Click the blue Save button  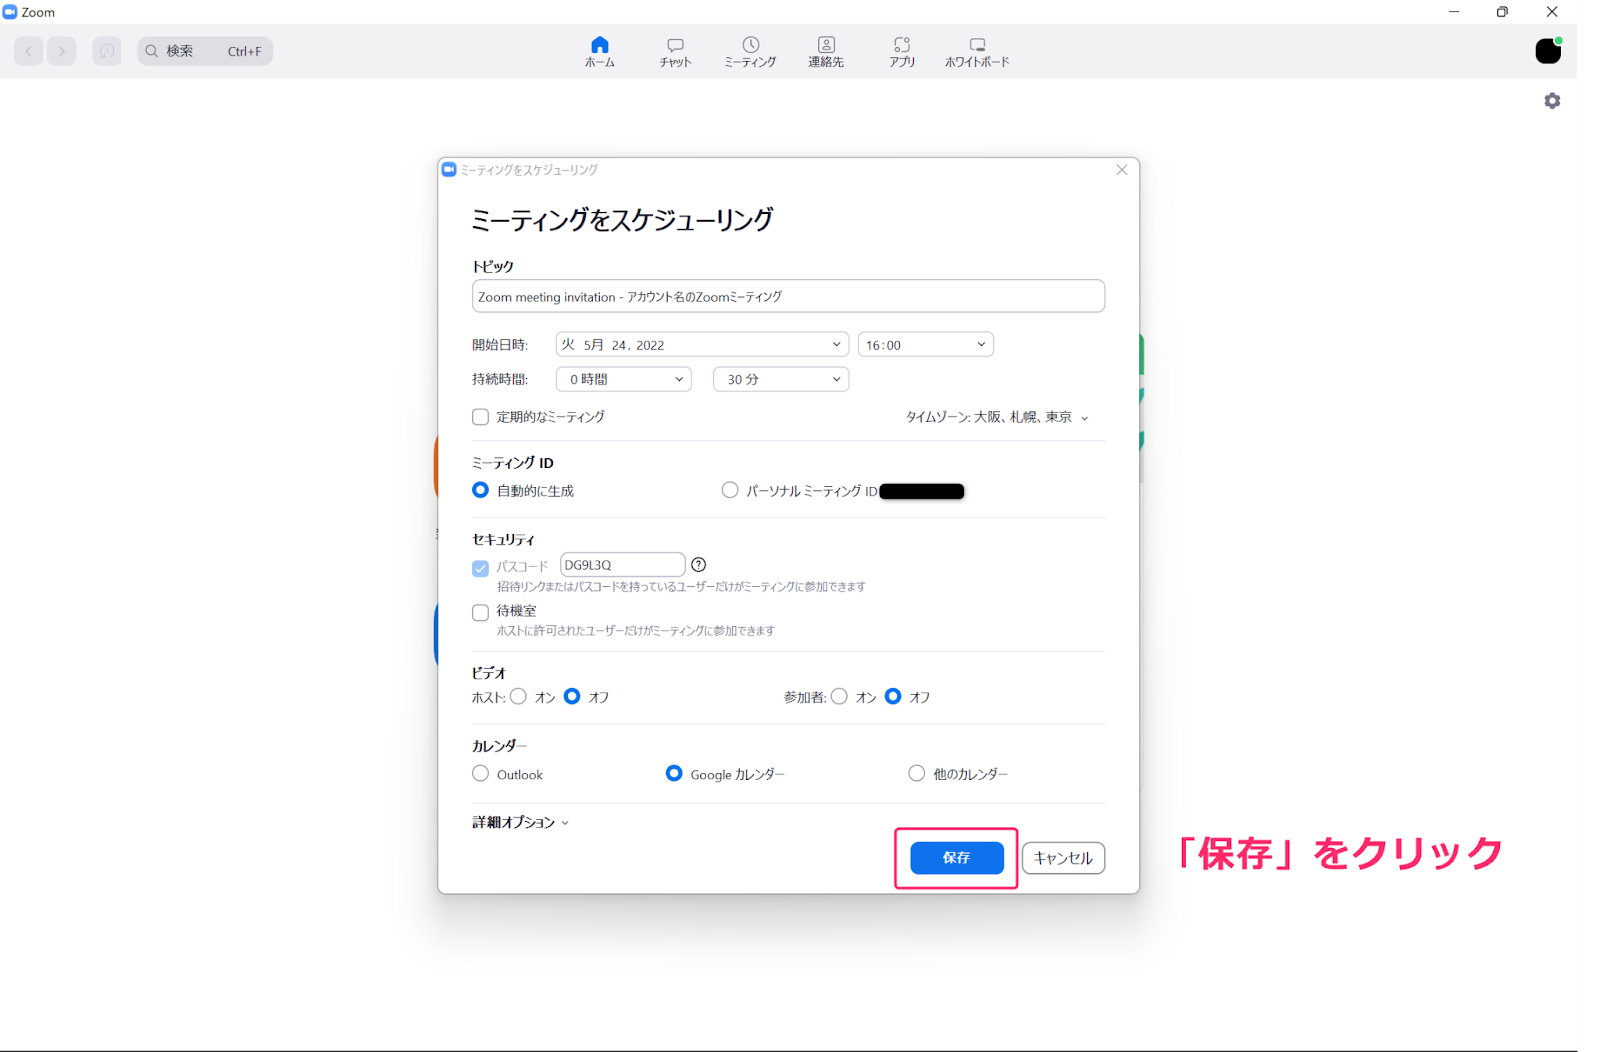tap(956, 858)
